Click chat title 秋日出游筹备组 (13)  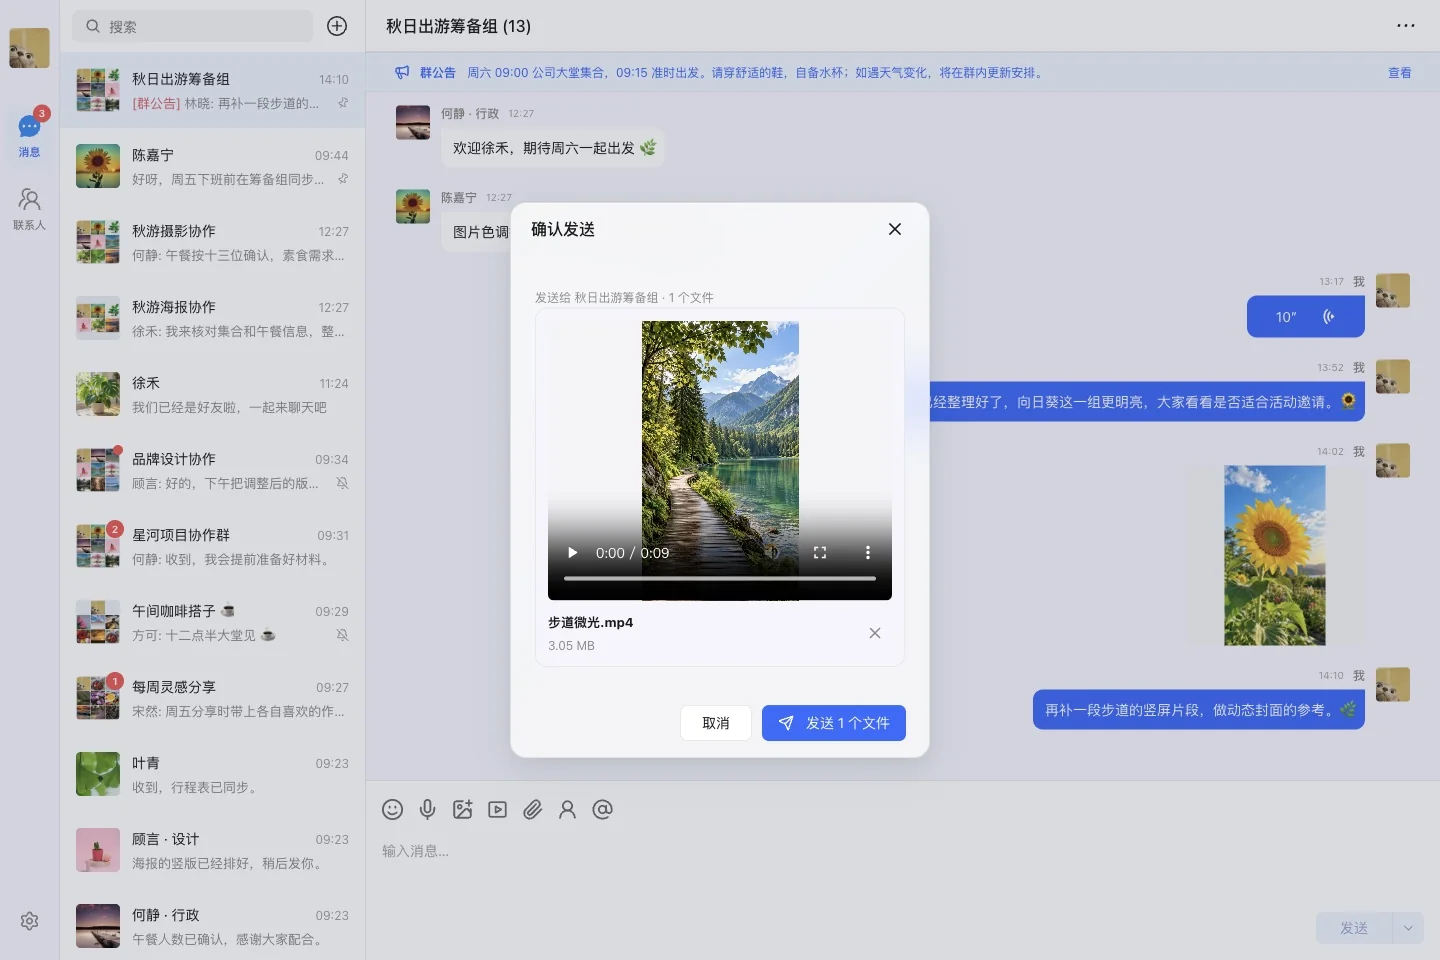[x=459, y=26]
